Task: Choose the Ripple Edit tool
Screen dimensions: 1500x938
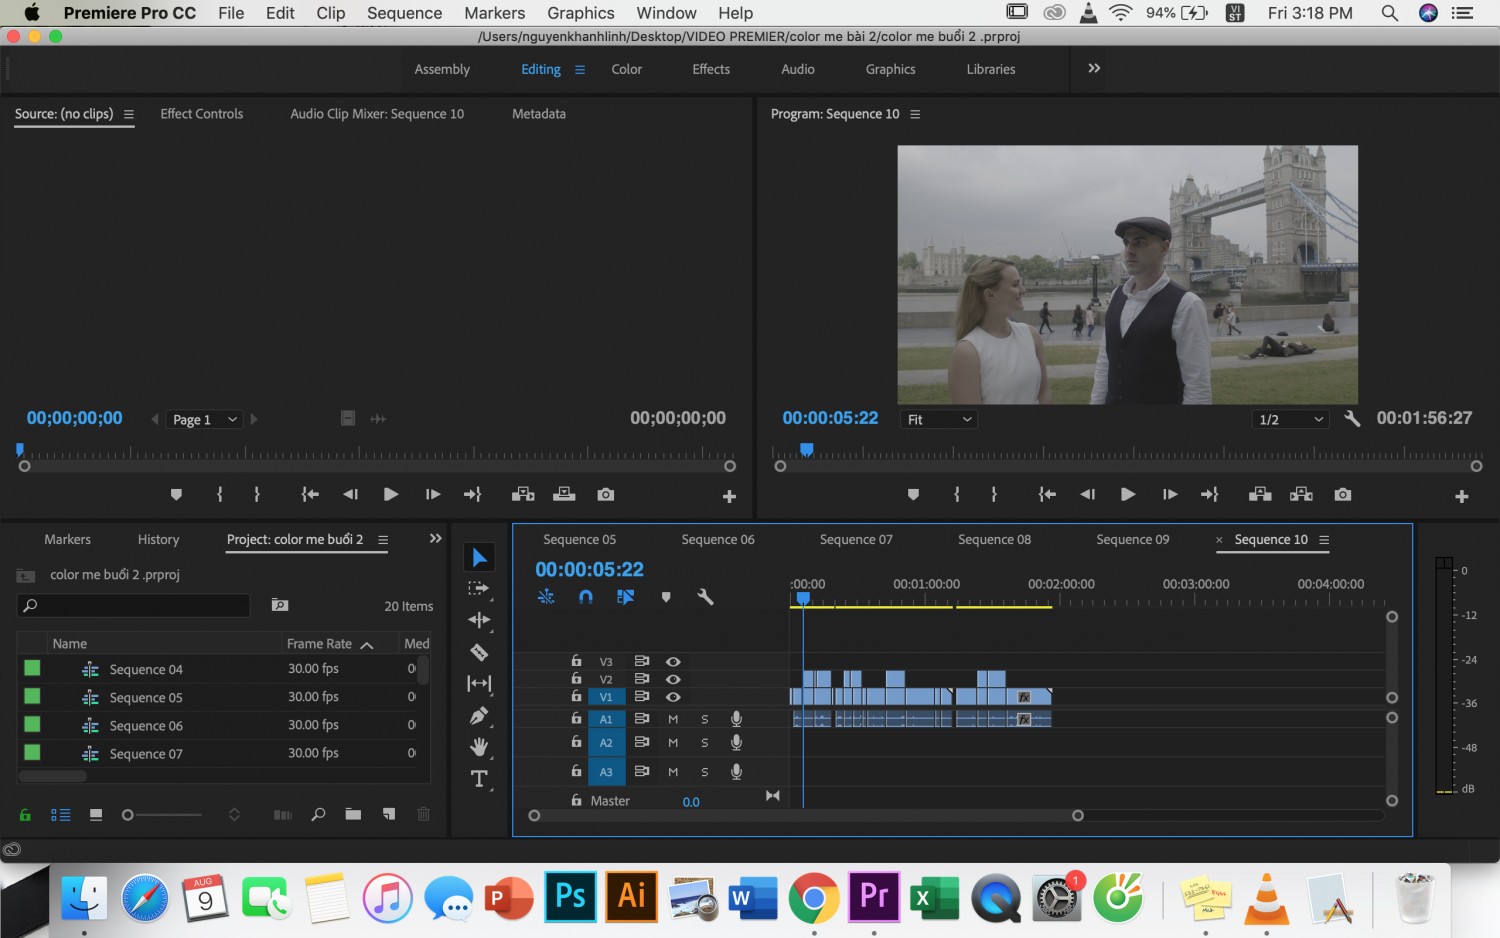Action: 479,620
